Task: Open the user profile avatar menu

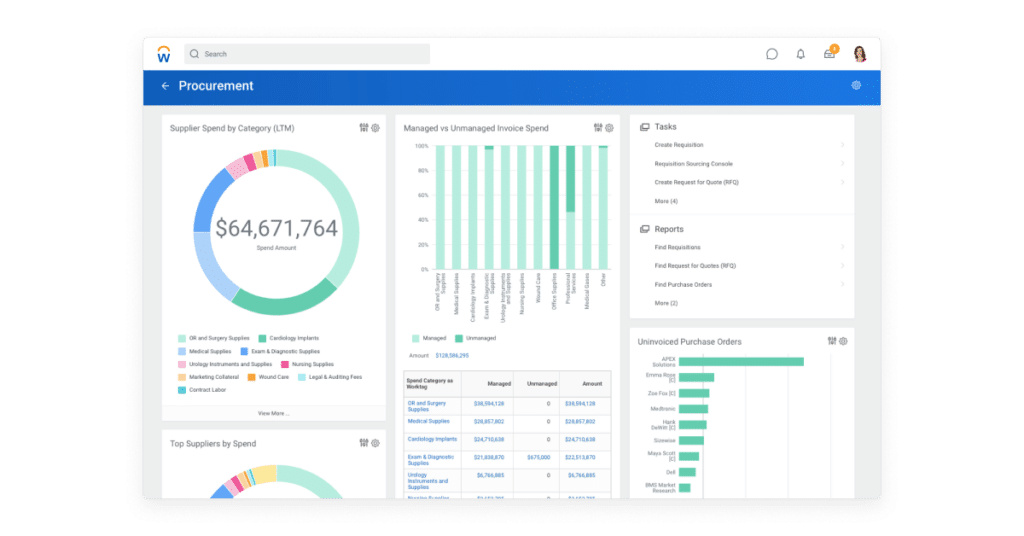Action: pos(860,54)
